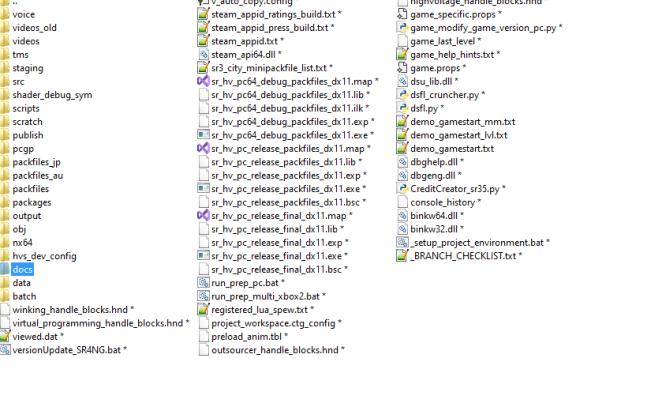This screenshot has width=647, height=400.
Task: Select the packfiles_jp folder
Action: (x=36, y=161)
